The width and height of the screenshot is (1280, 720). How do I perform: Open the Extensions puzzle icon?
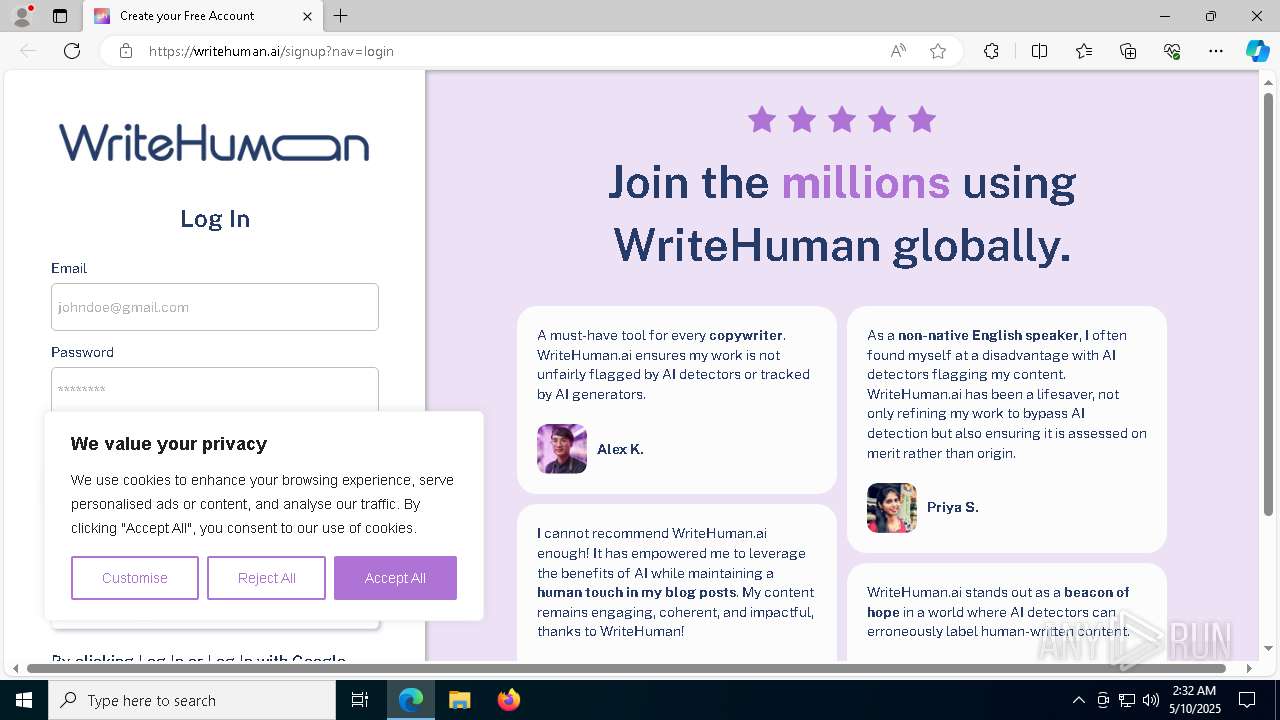pos(991,51)
